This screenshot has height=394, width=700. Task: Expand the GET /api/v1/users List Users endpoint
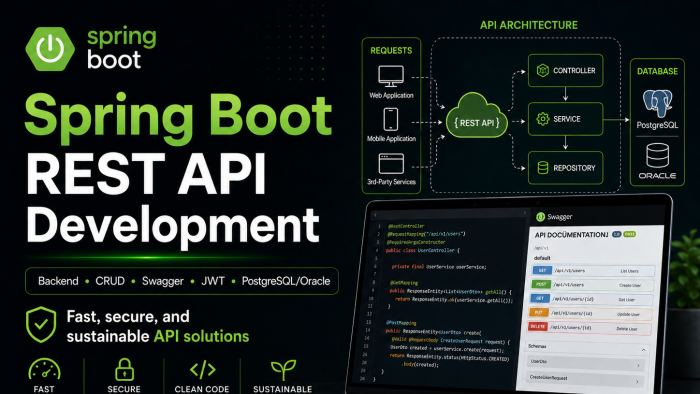point(593,271)
